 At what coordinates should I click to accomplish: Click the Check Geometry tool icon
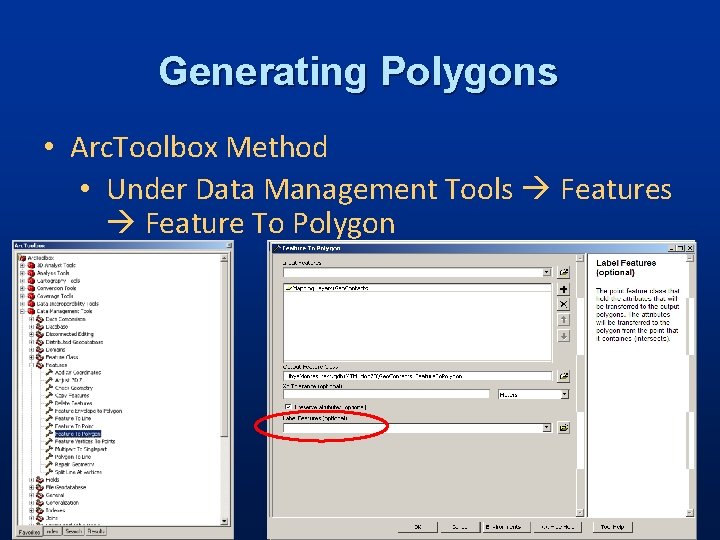click(x=49, y=388)
